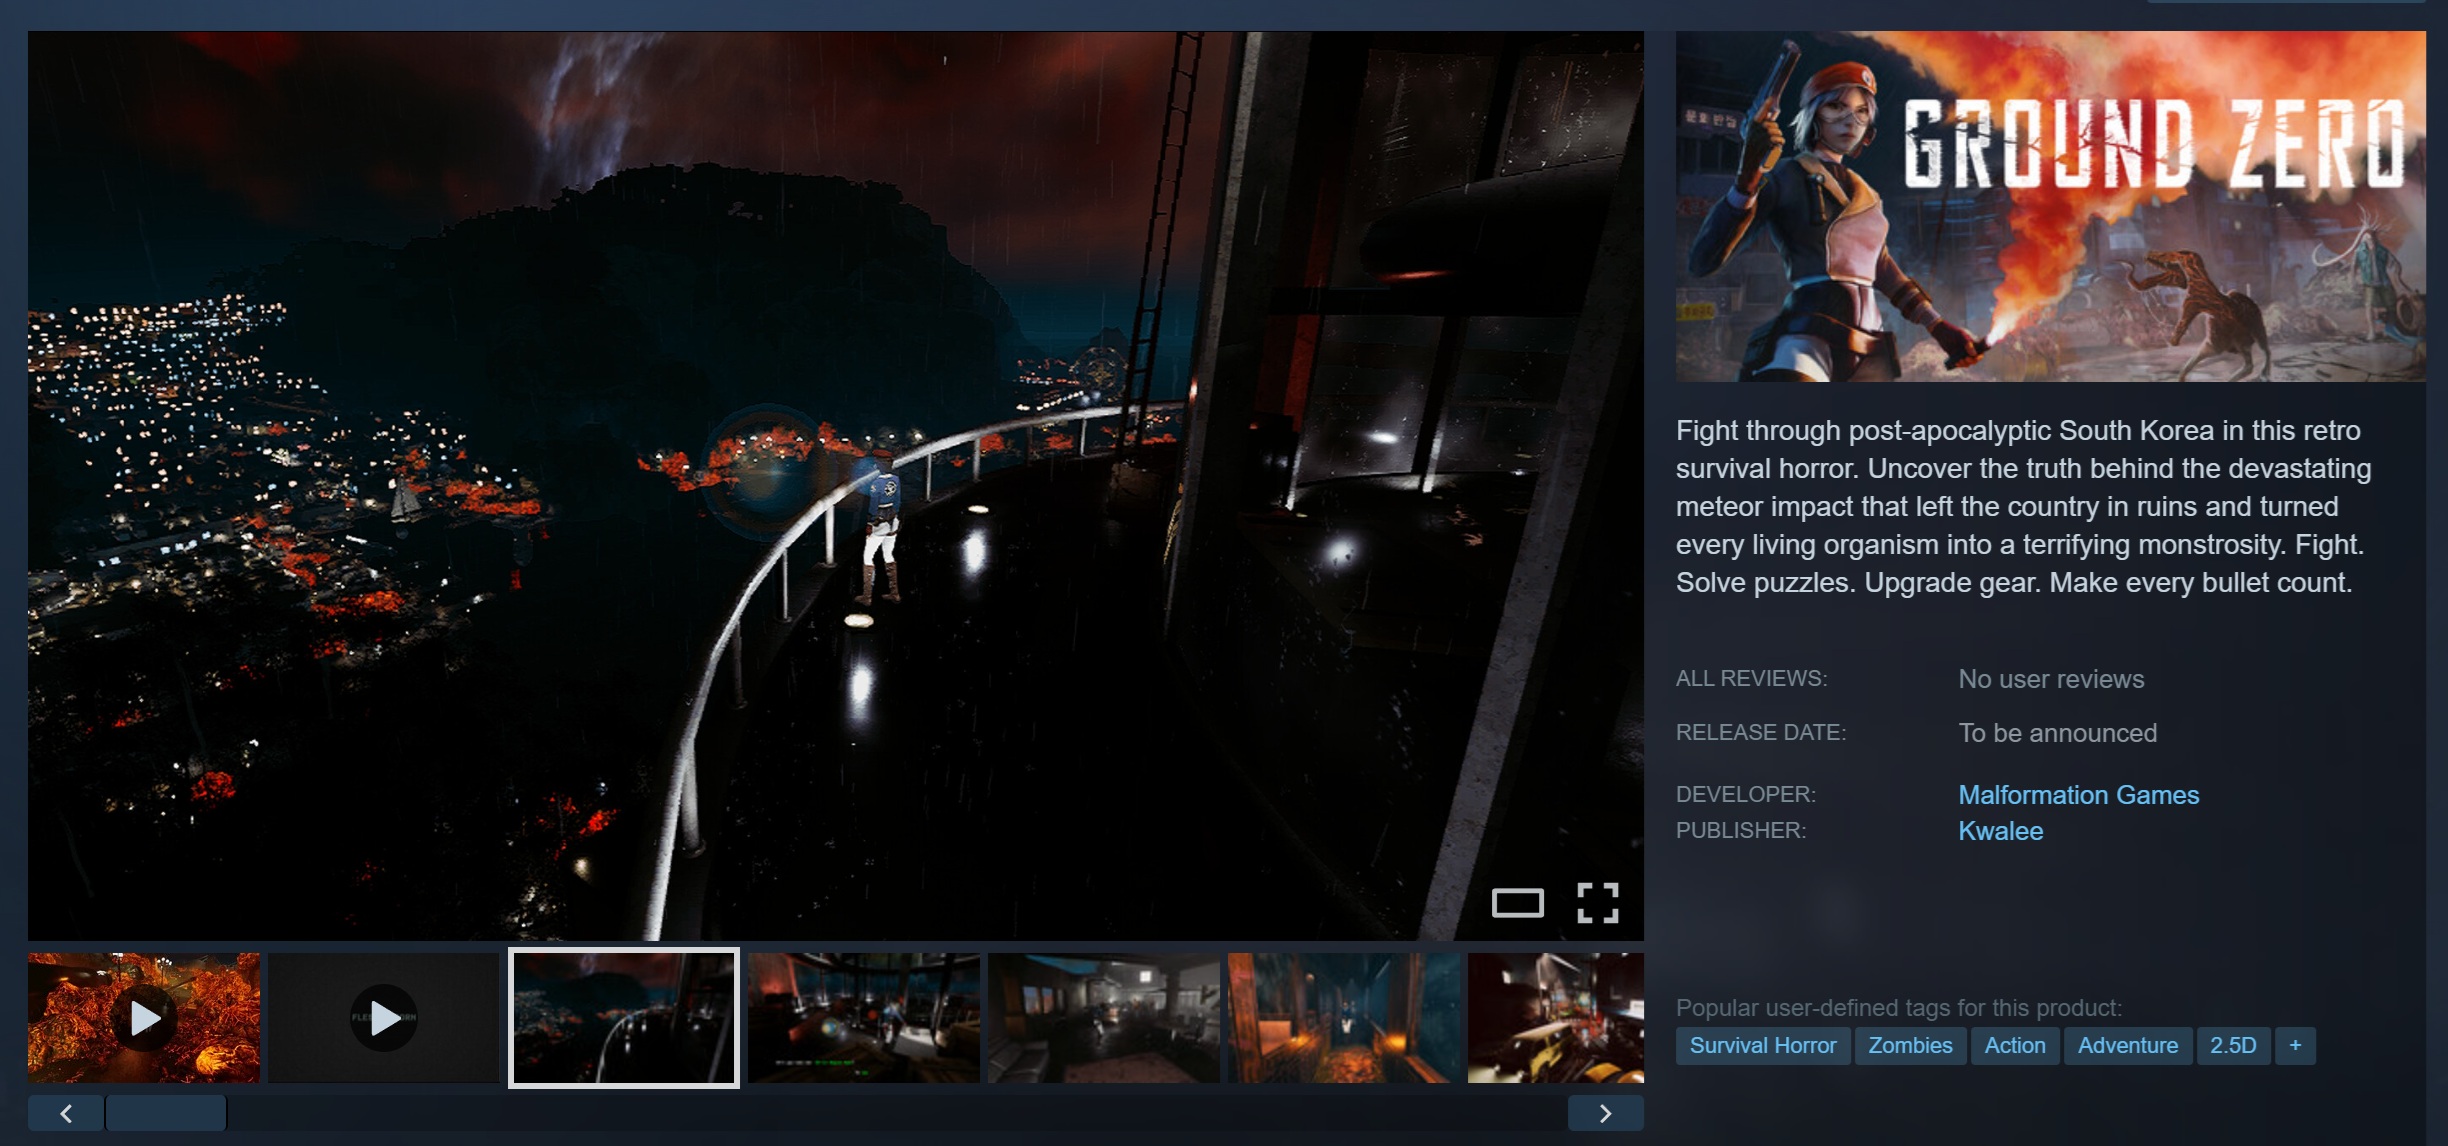The image size is (2448, 1146).
Task: Click the fullscreen icon on the screenshot
Action: tap(1597, 902)
